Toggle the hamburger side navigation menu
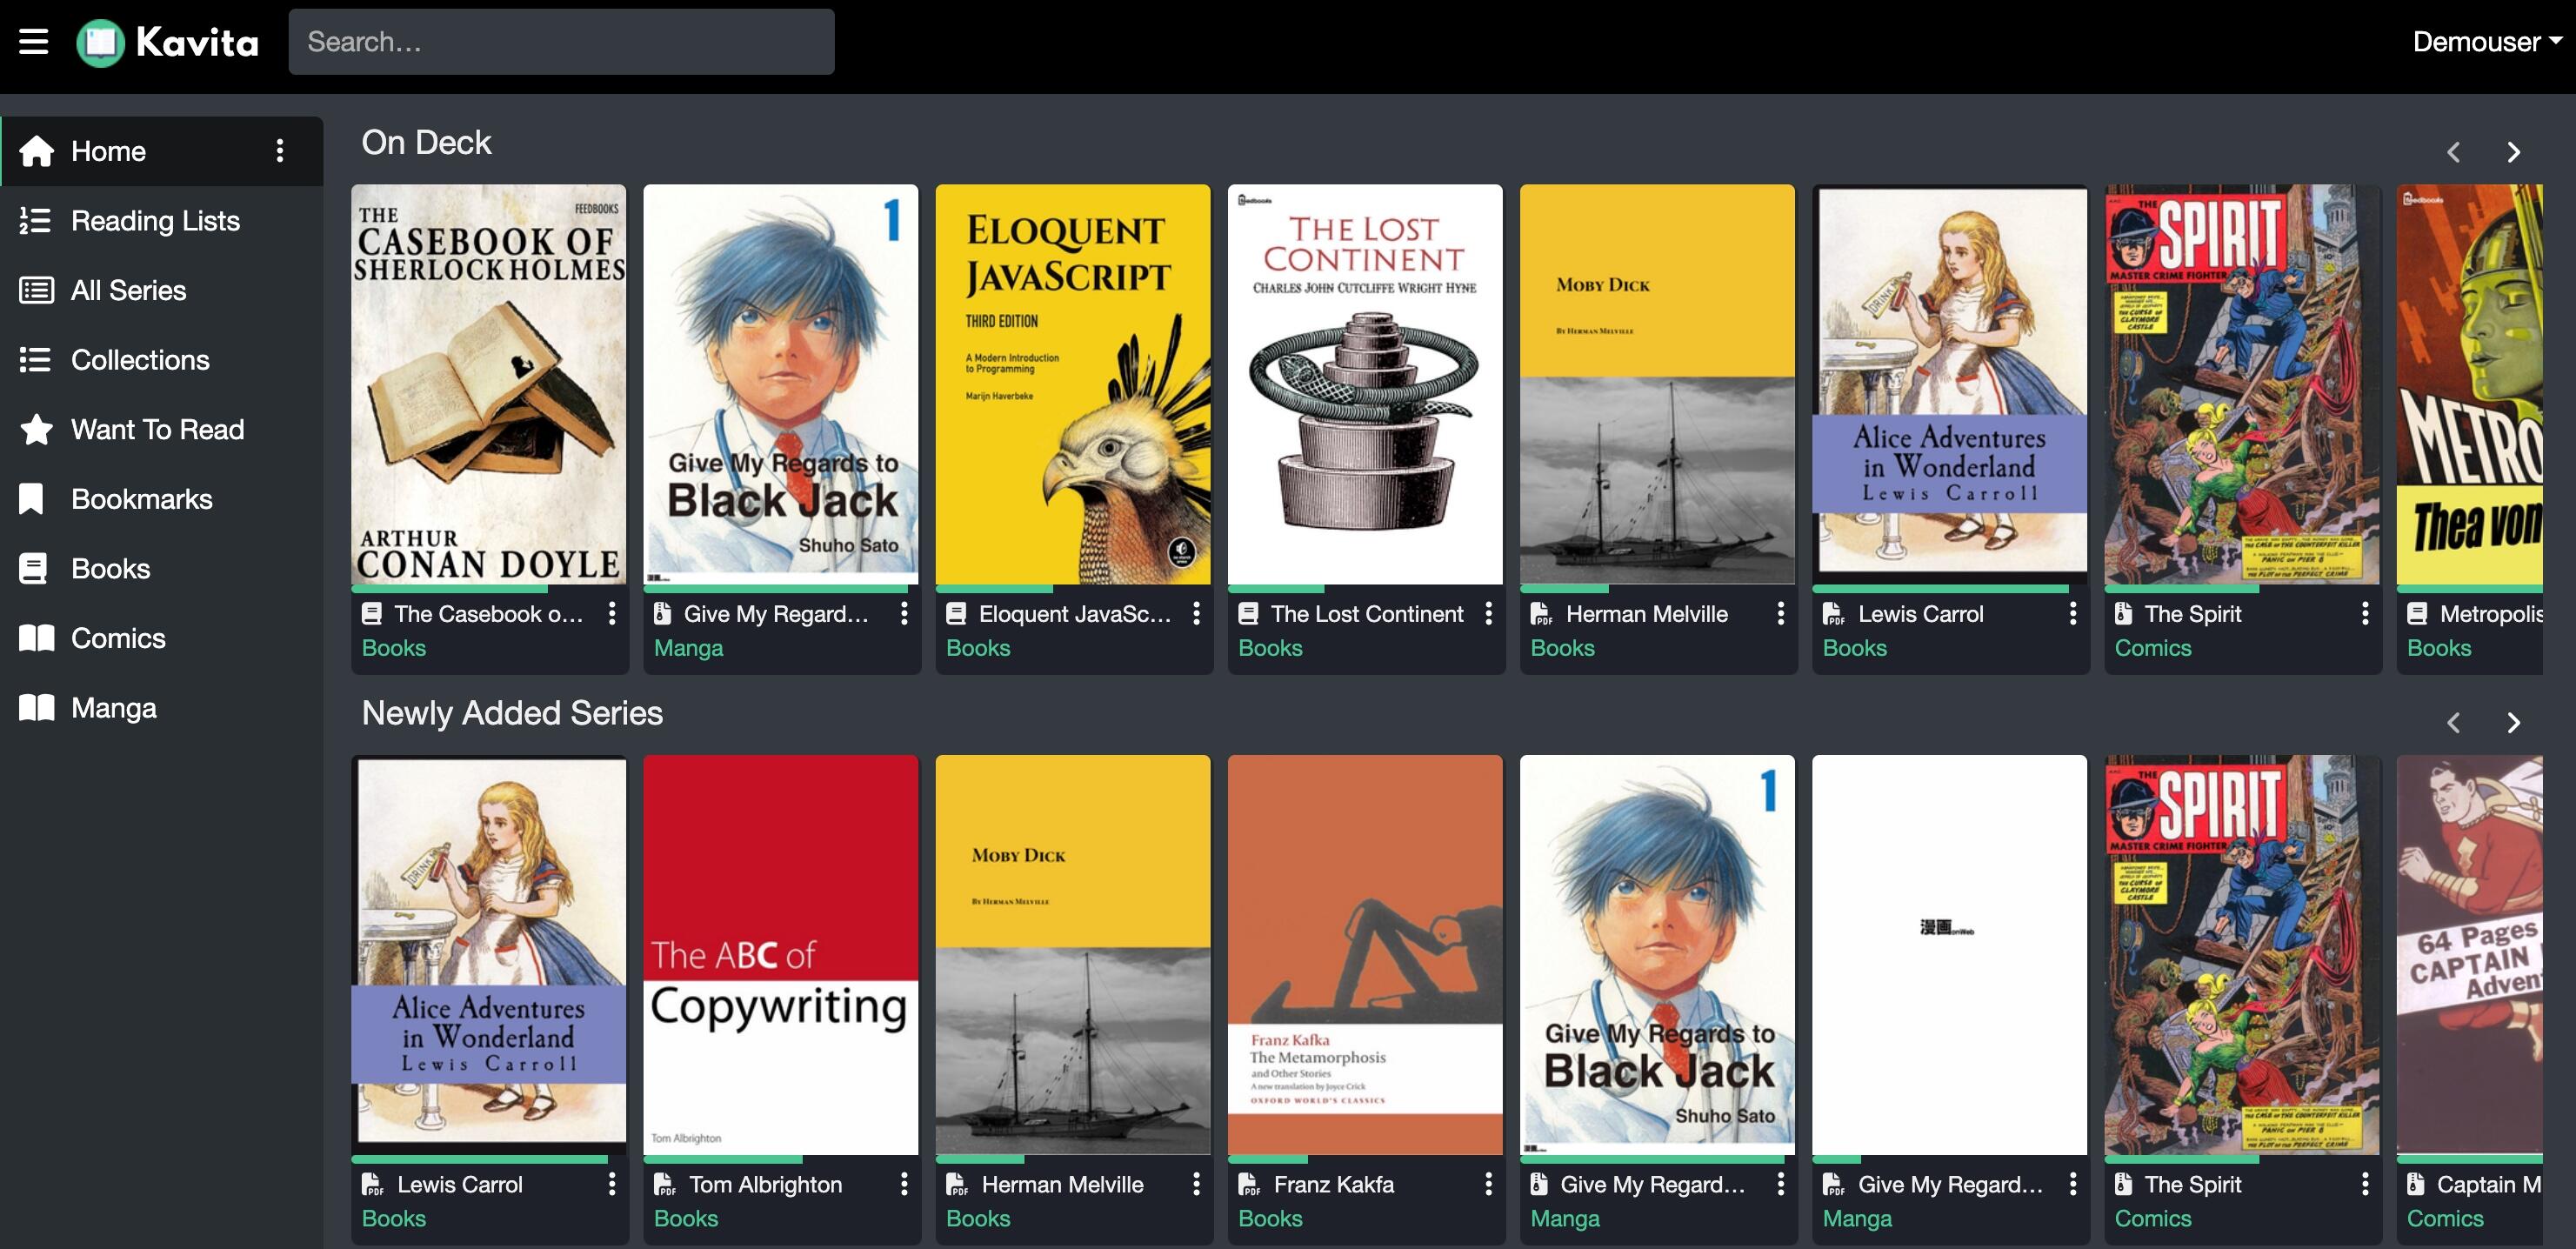Screen dimensions: 2576x1249 click(x=34, y=42)
